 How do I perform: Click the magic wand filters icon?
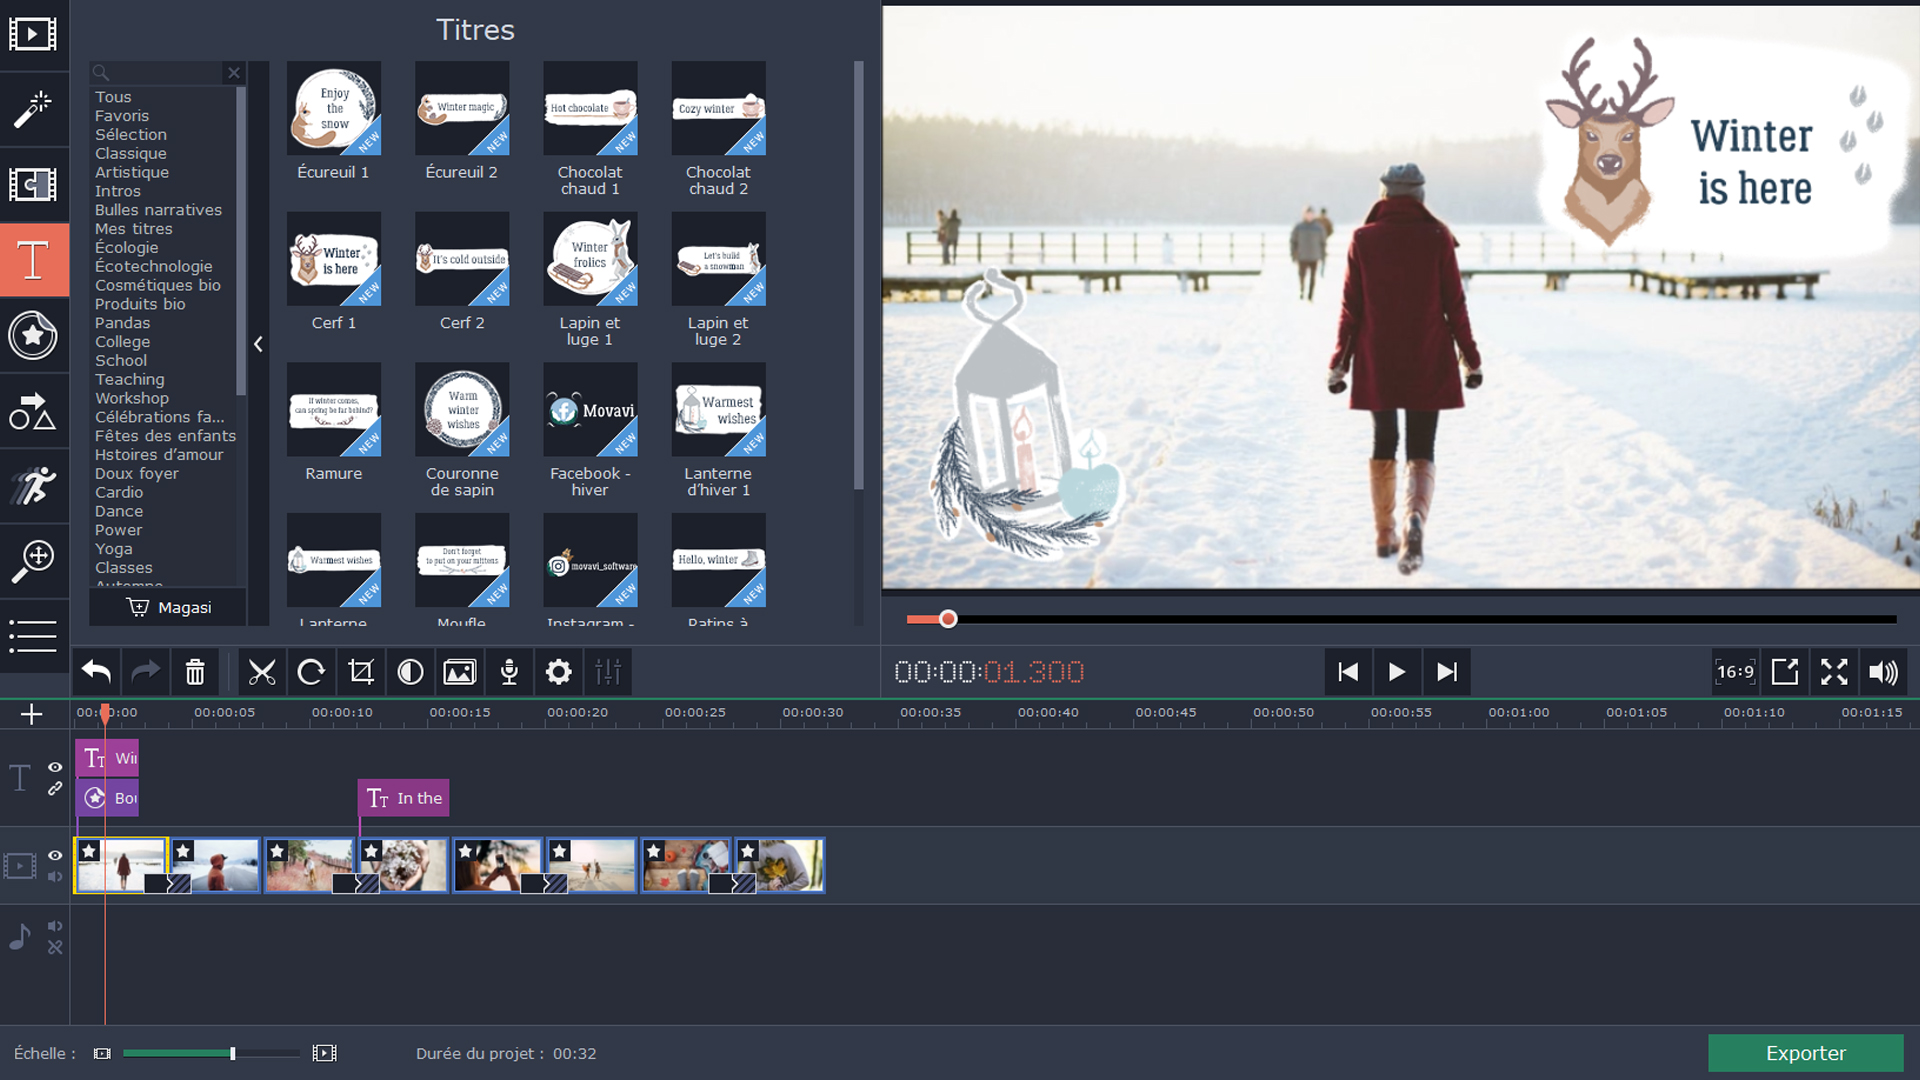point(33,109)
